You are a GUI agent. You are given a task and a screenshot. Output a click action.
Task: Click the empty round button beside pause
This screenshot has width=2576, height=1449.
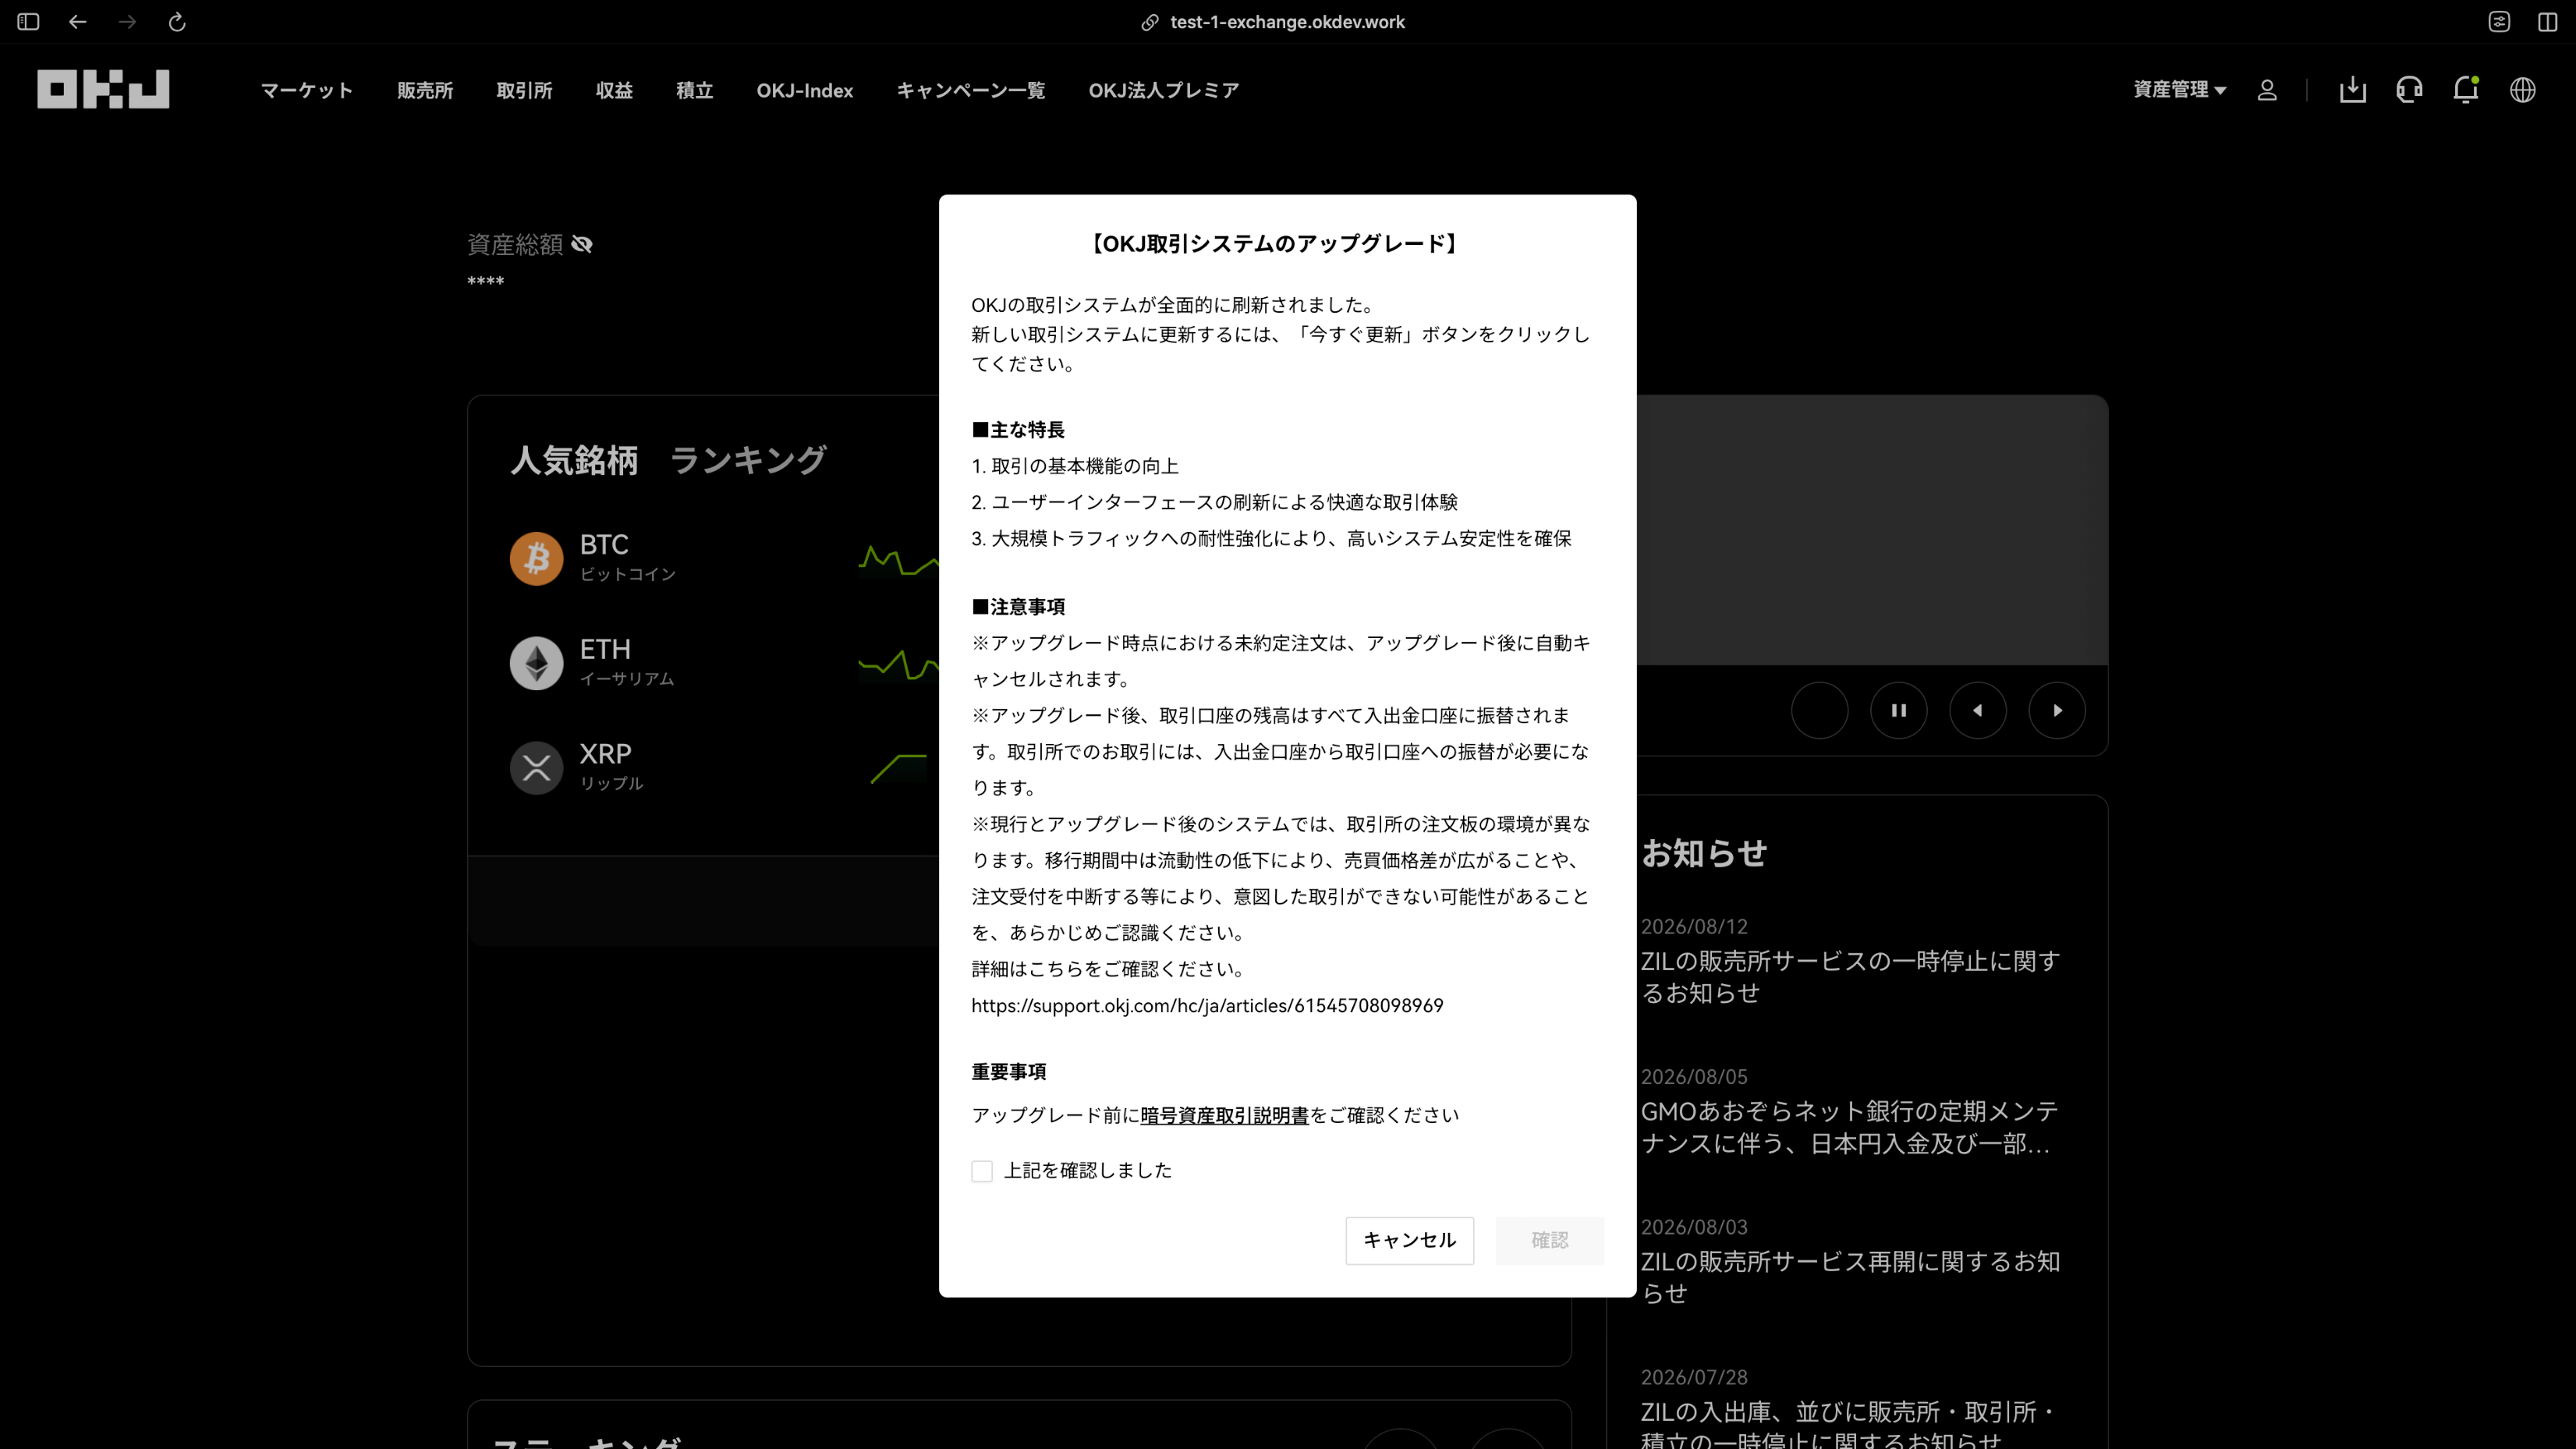[x=1820, y=710]
